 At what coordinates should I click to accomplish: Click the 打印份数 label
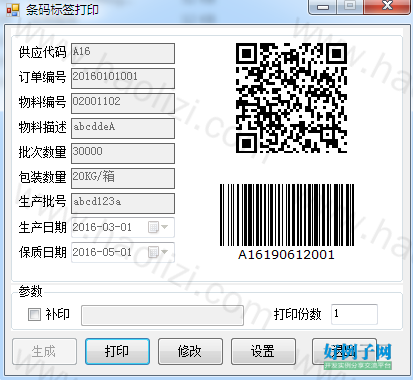point(297,314)
